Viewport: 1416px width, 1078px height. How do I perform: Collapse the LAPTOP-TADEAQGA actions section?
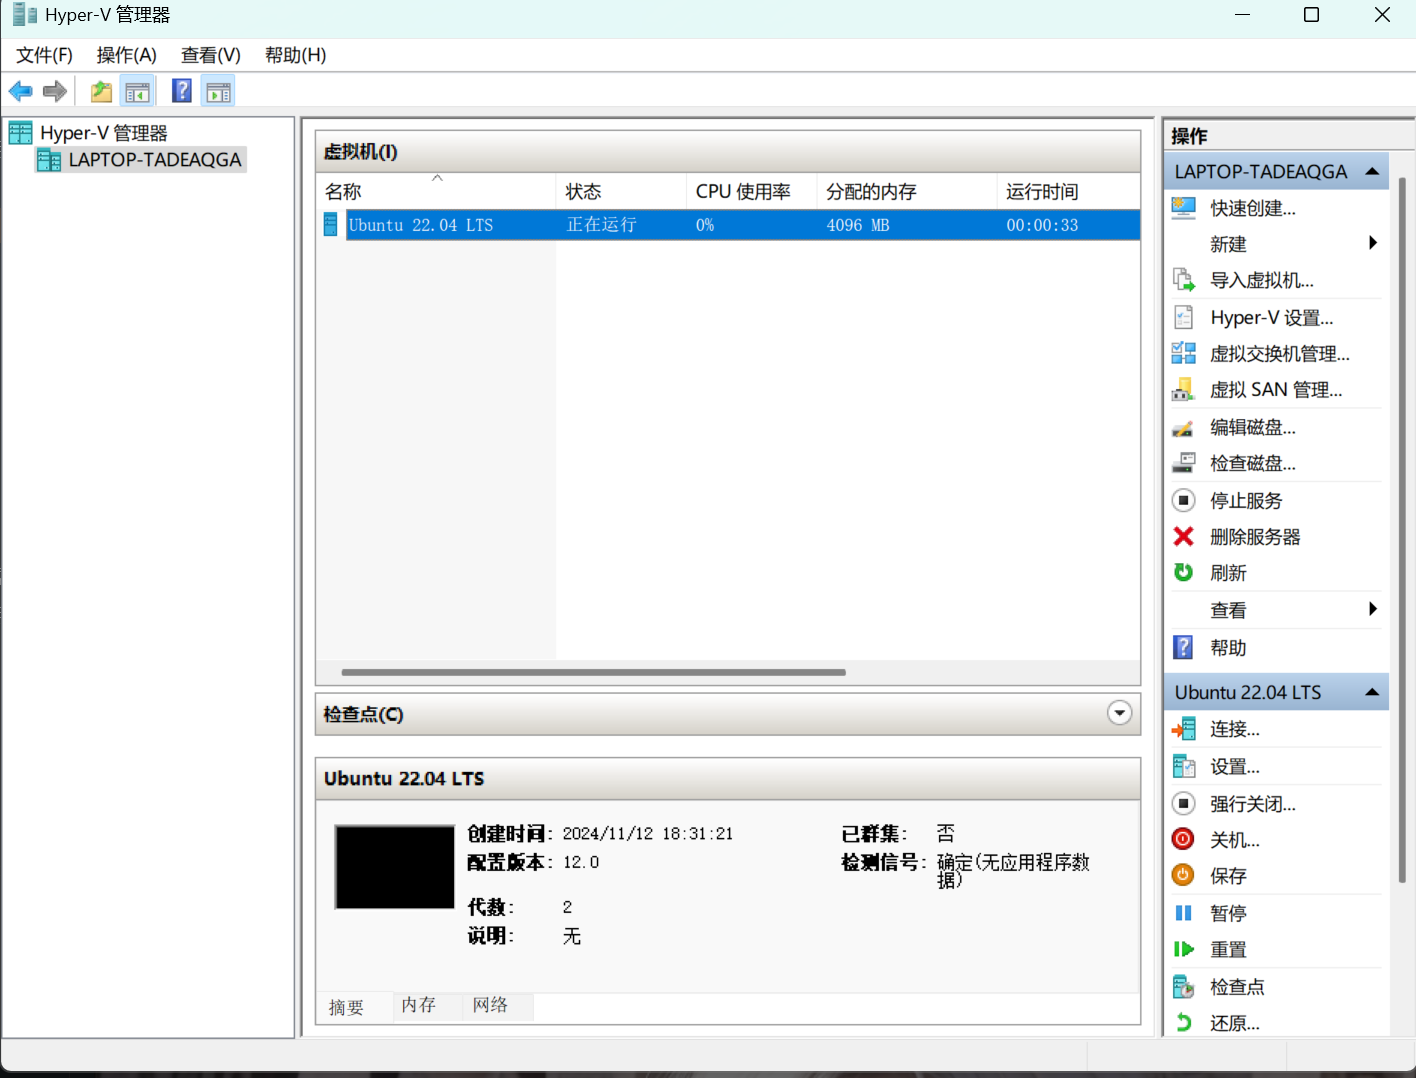(1372, 171)
